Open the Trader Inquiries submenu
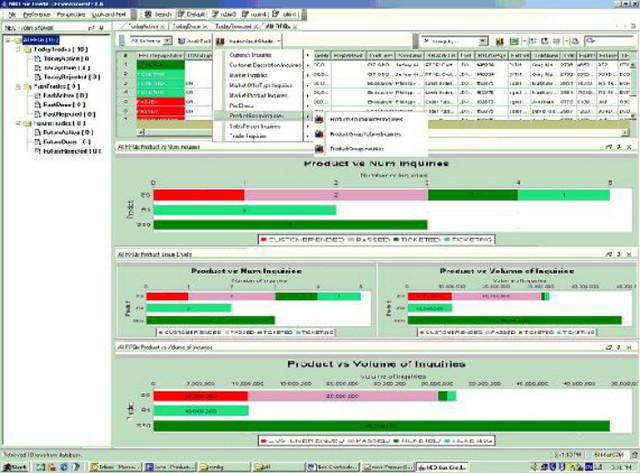This screenshot has width=640, height=473. pyautogui.click(x=264, y=136)
